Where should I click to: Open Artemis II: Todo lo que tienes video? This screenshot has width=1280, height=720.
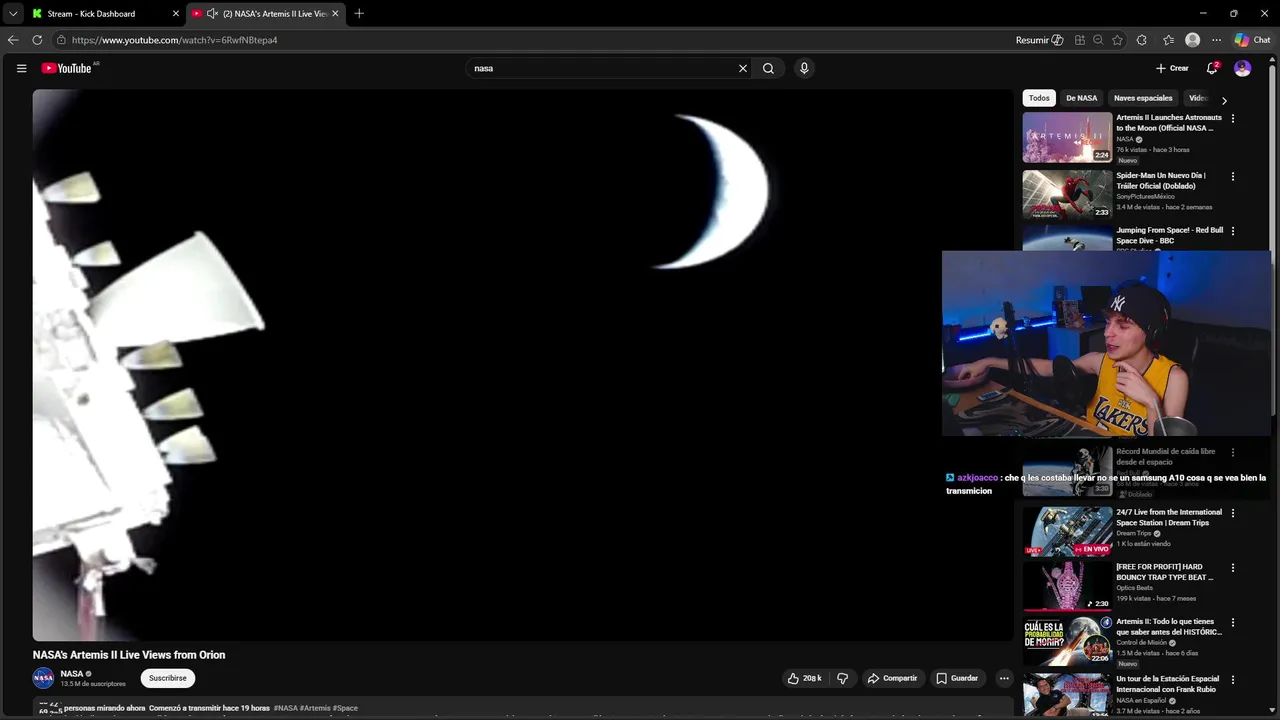(x=1067, y=640)
